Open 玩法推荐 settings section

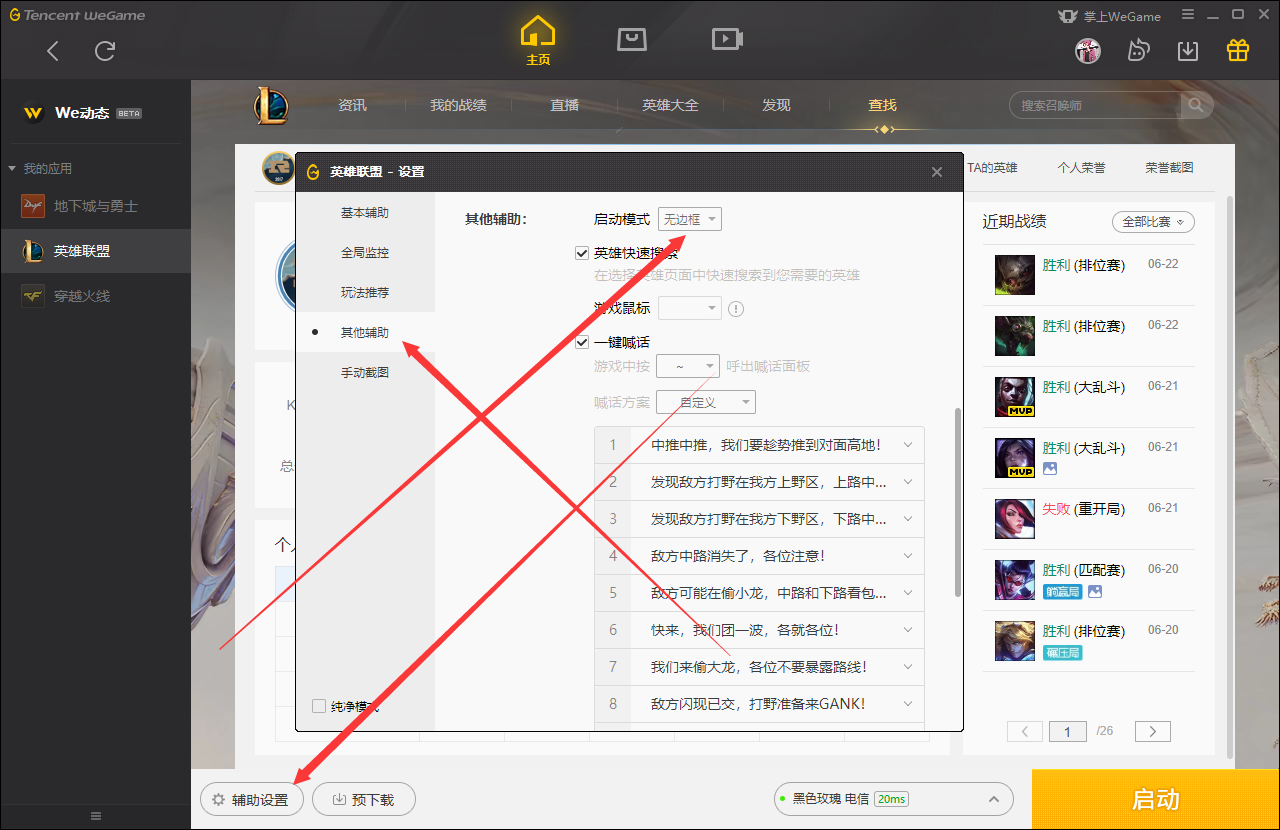click(365, 293)
